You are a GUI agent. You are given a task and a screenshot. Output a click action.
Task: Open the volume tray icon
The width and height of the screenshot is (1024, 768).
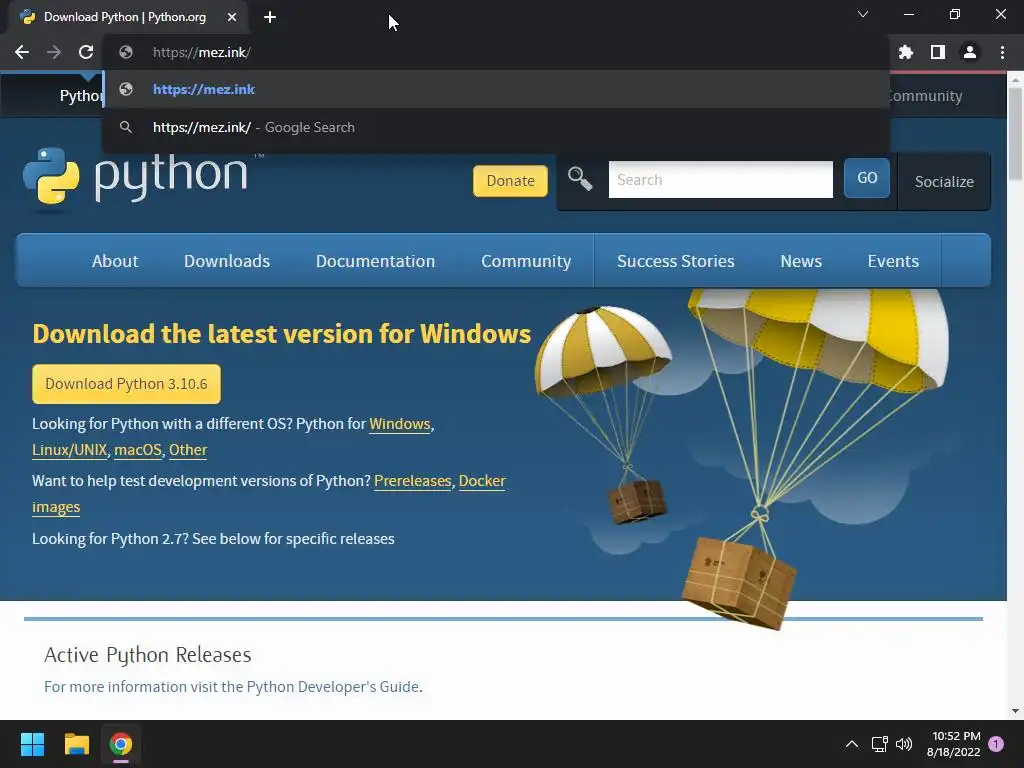click(904, 744)
